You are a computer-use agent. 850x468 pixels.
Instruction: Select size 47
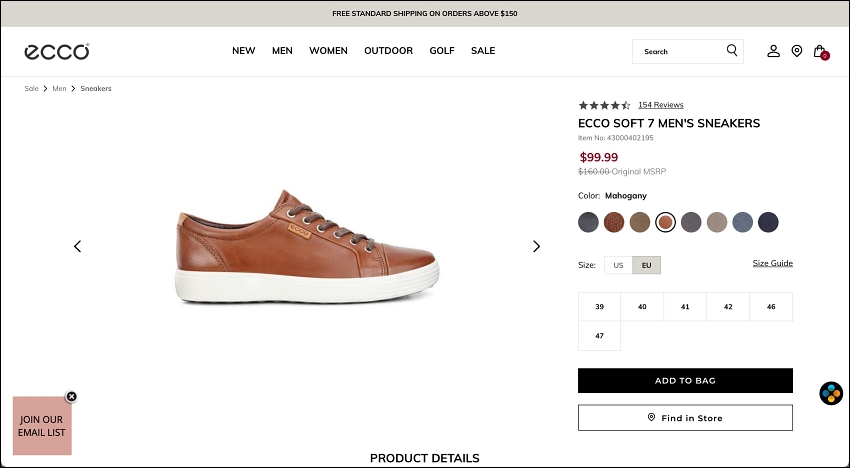pyautogui.click(x=600, y=336)
